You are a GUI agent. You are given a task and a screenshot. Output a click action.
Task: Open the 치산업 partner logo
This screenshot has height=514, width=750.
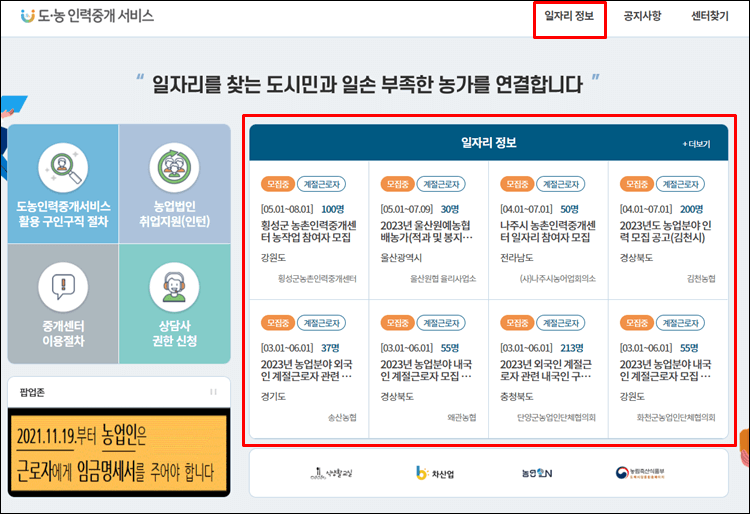435,473
